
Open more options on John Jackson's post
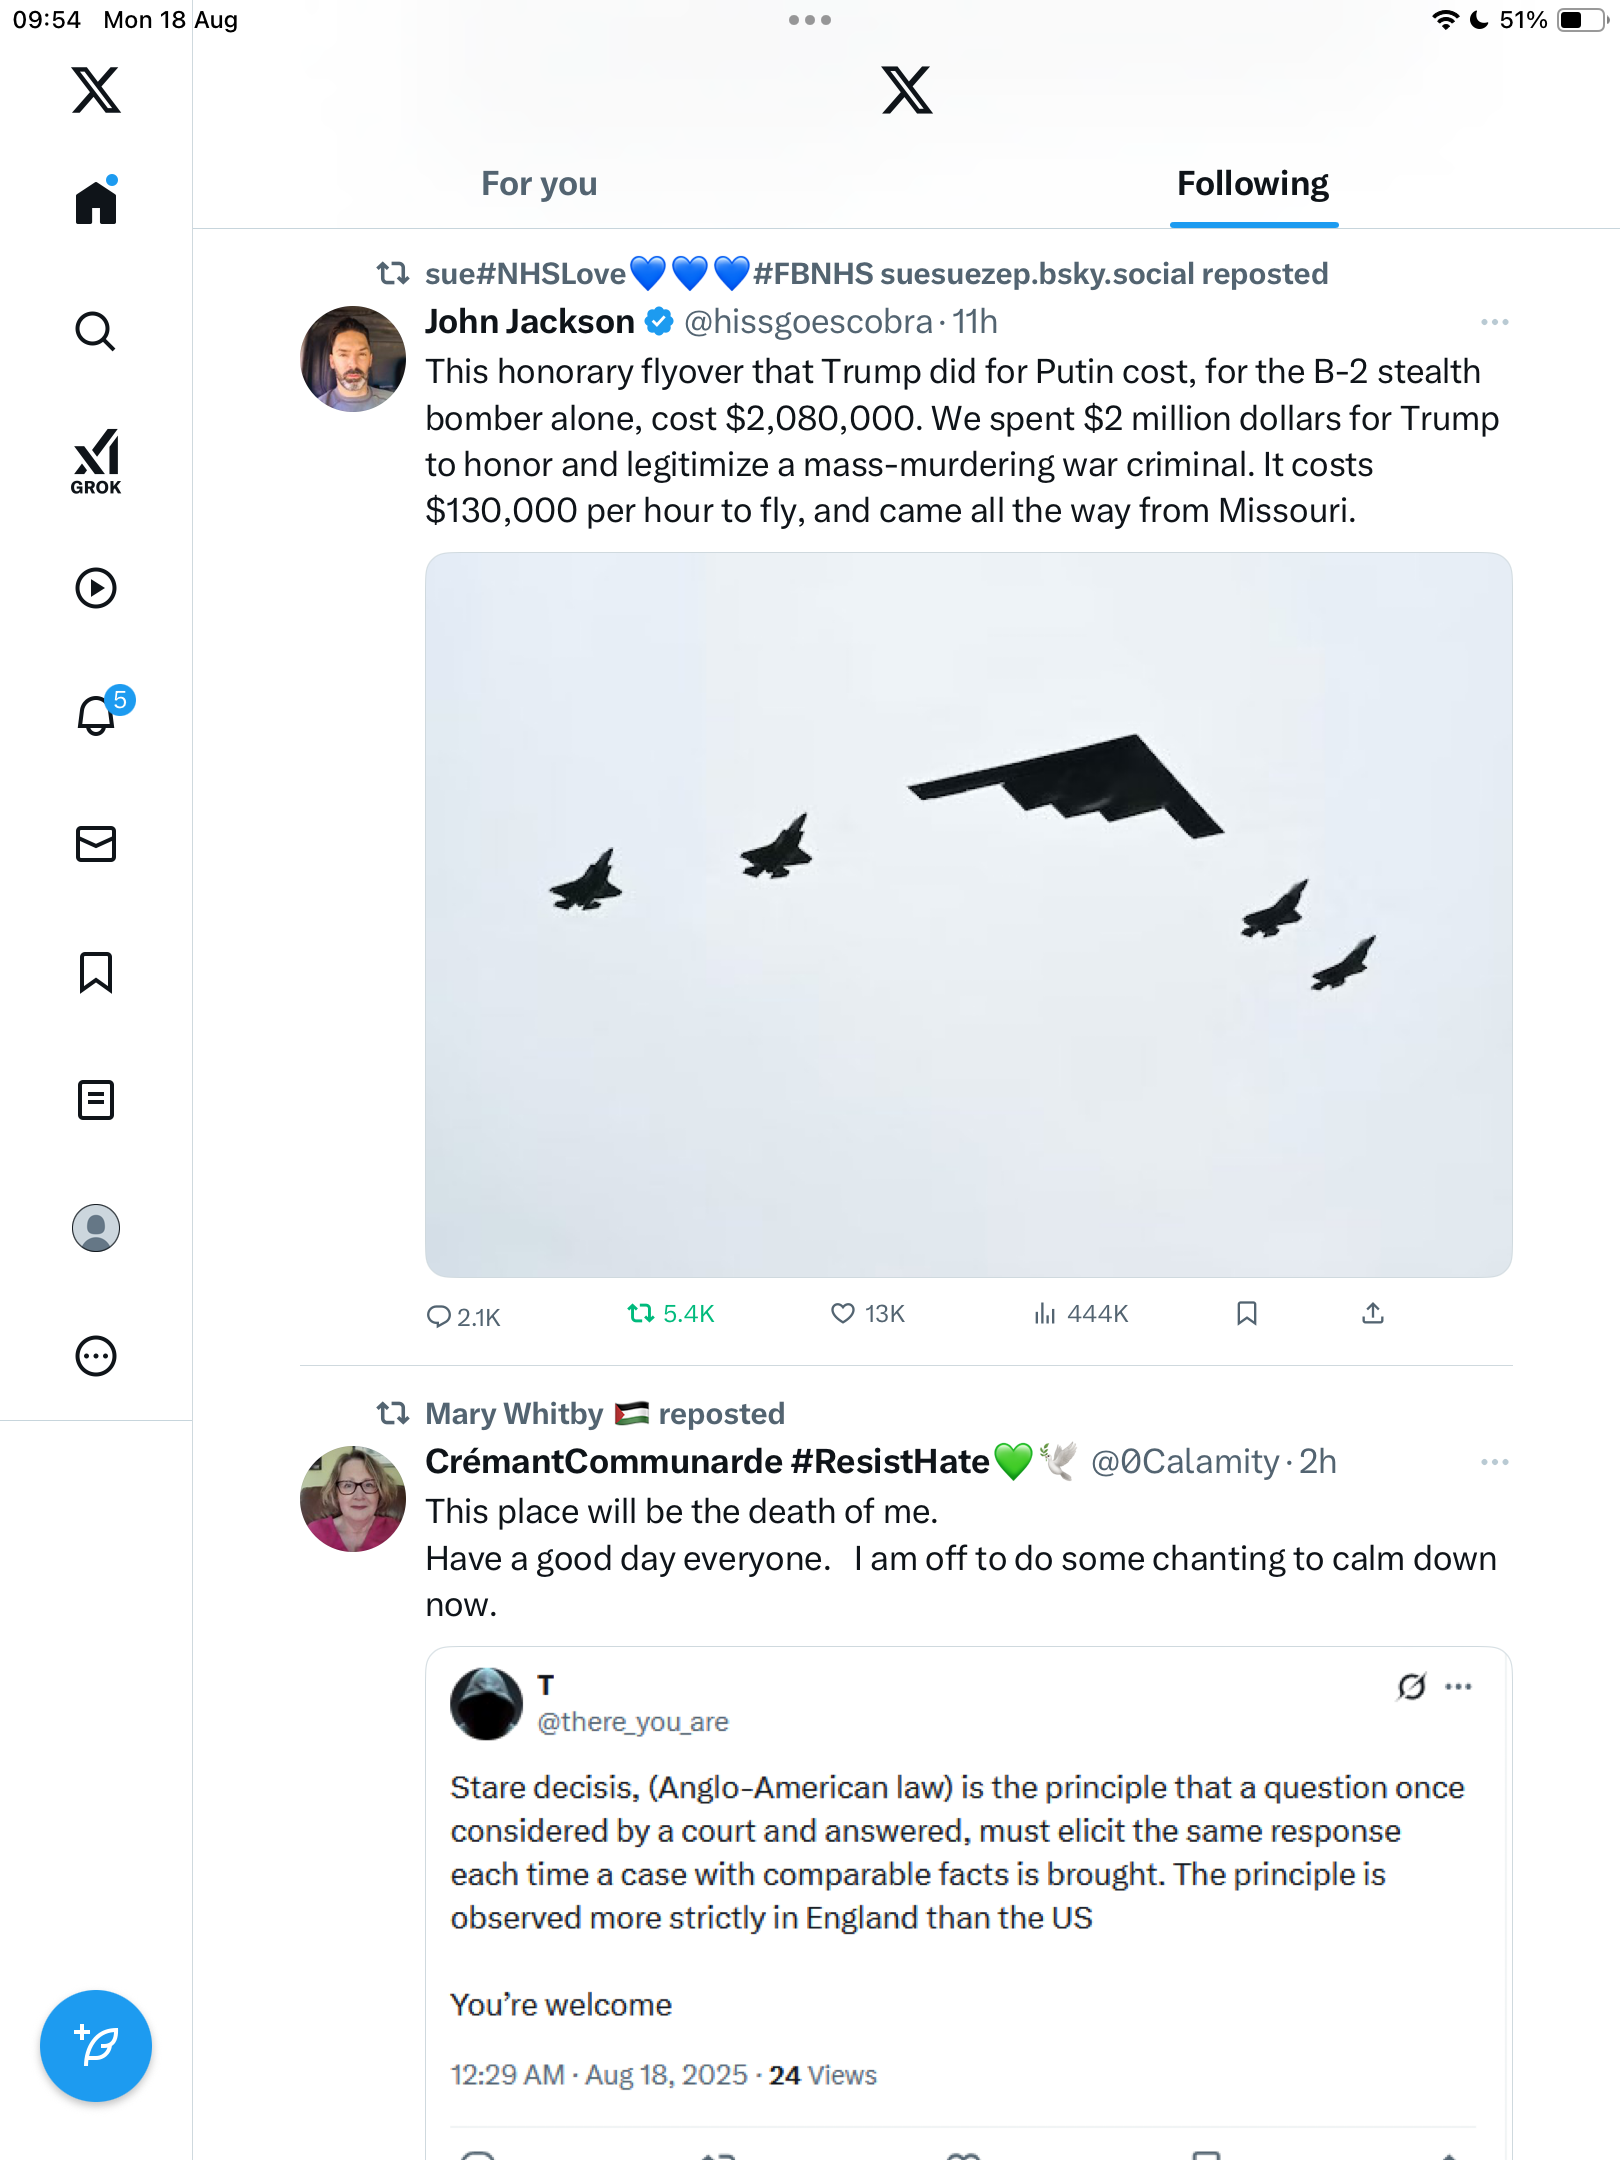(1494, 322)
